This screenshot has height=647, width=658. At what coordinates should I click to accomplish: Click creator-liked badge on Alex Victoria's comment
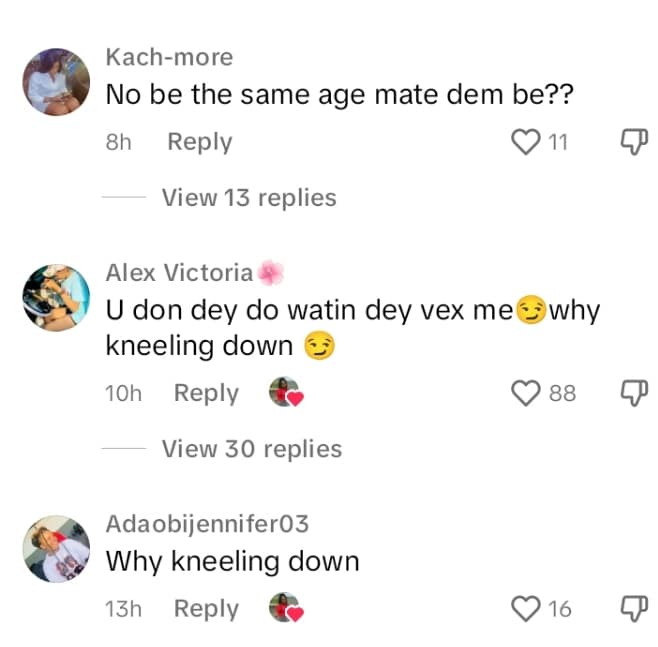tap(285, 393)
